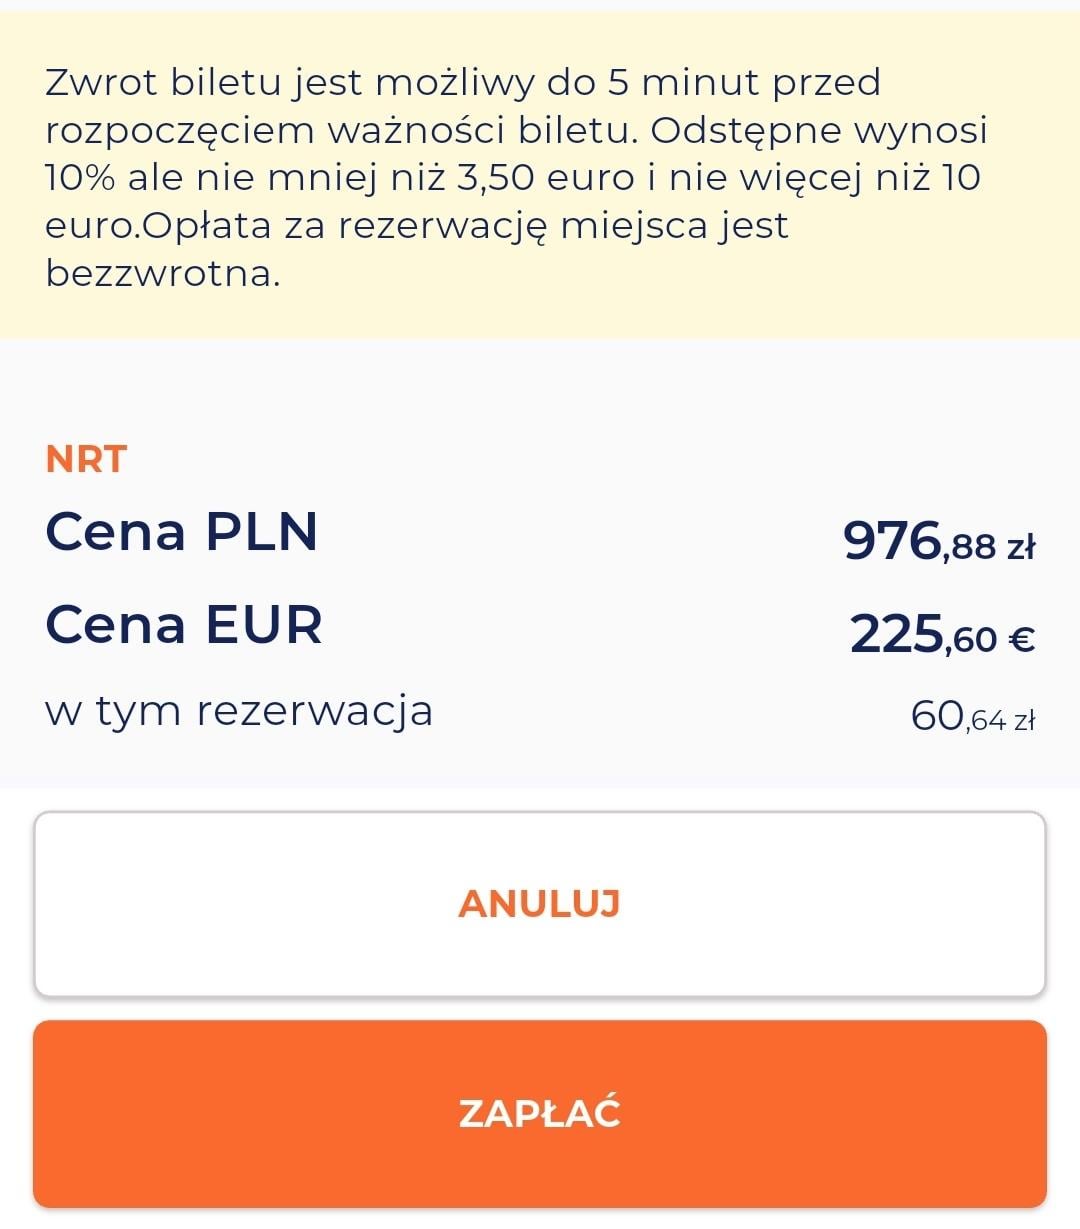
Task: Select the word 'Odstępne' in the notice
Action: (x=738, y=130)
